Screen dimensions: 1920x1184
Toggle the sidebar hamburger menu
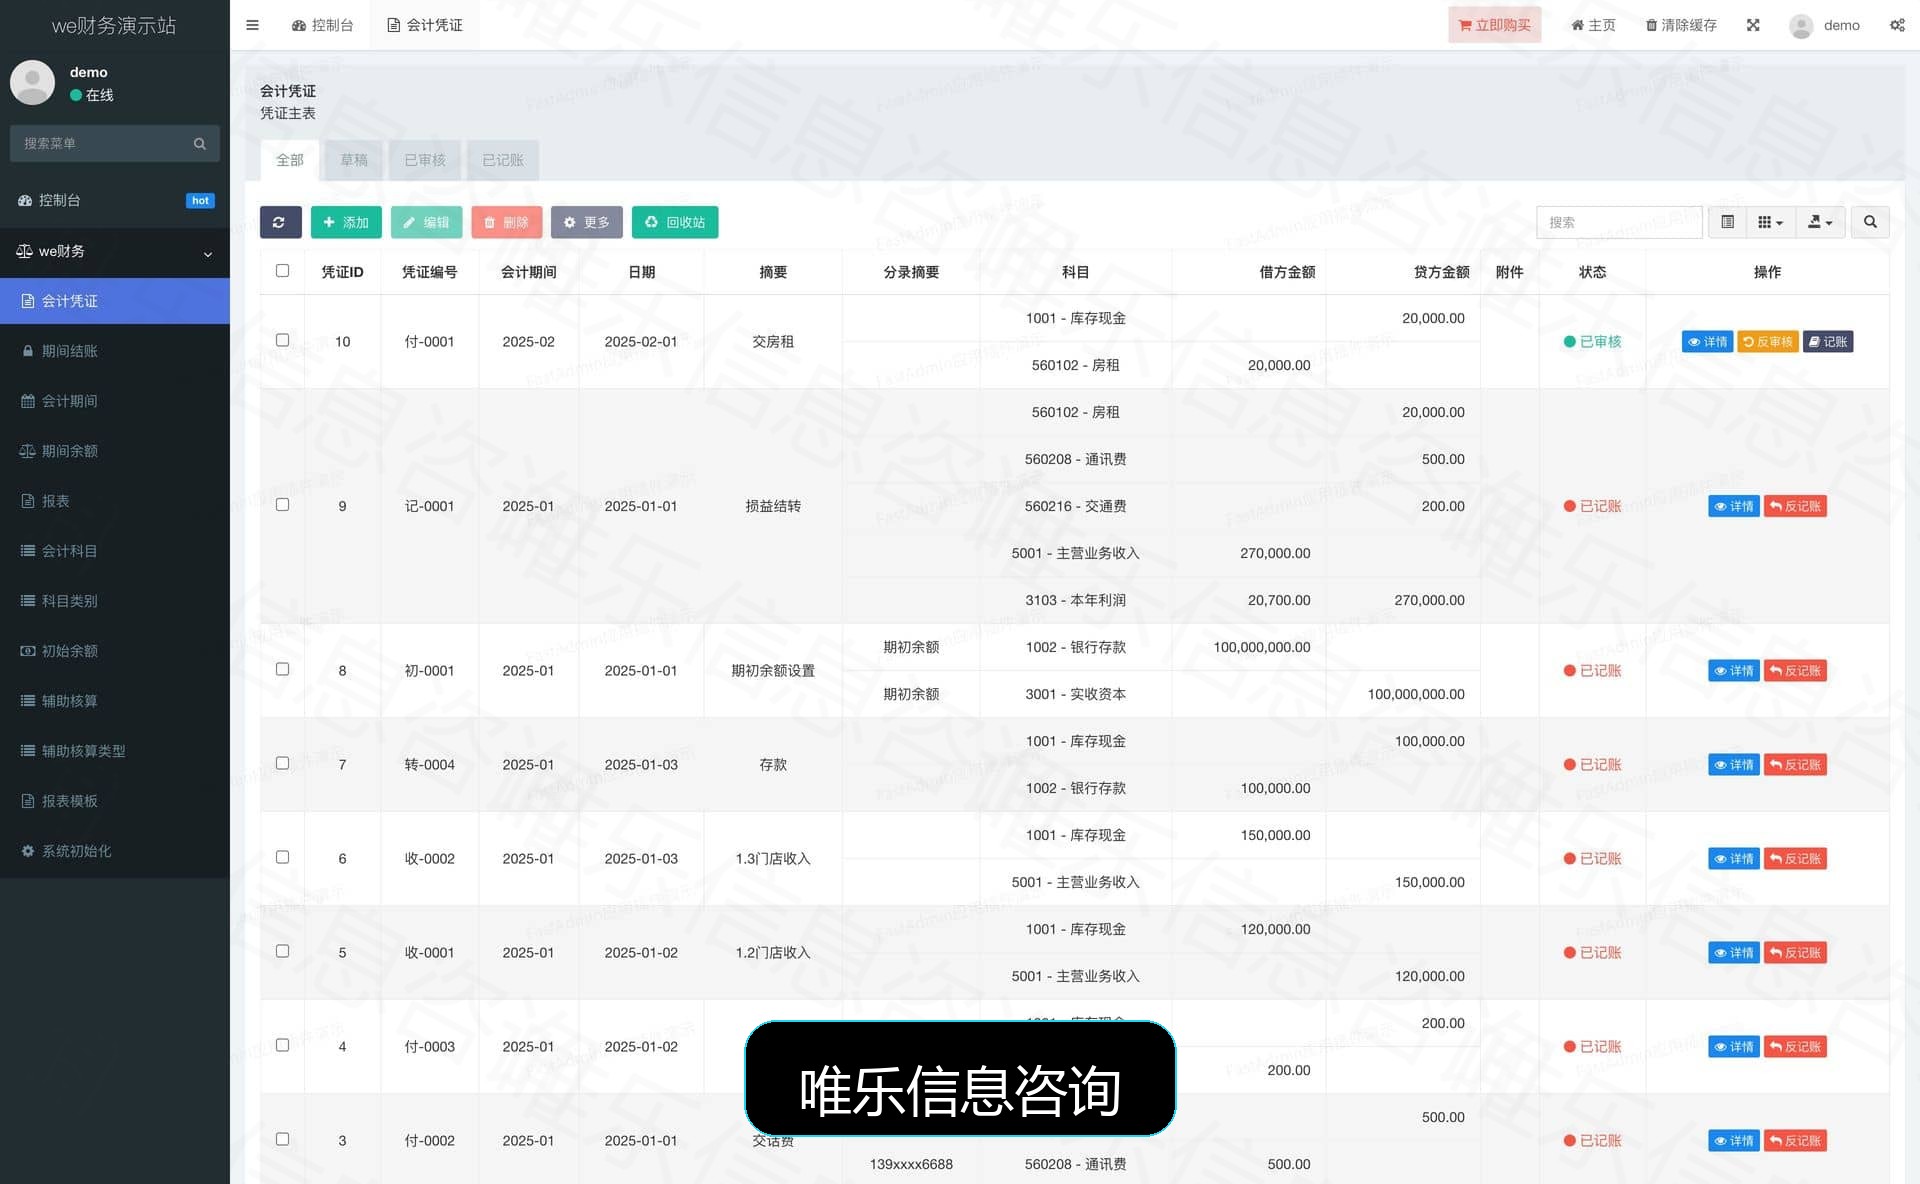252,25
